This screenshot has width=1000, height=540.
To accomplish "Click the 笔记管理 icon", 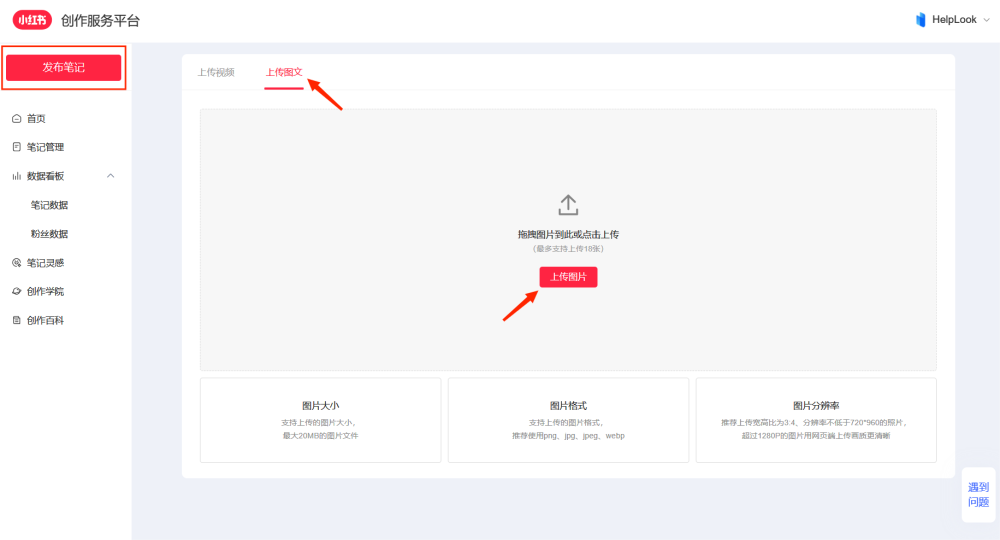I will tap(17, 147).
